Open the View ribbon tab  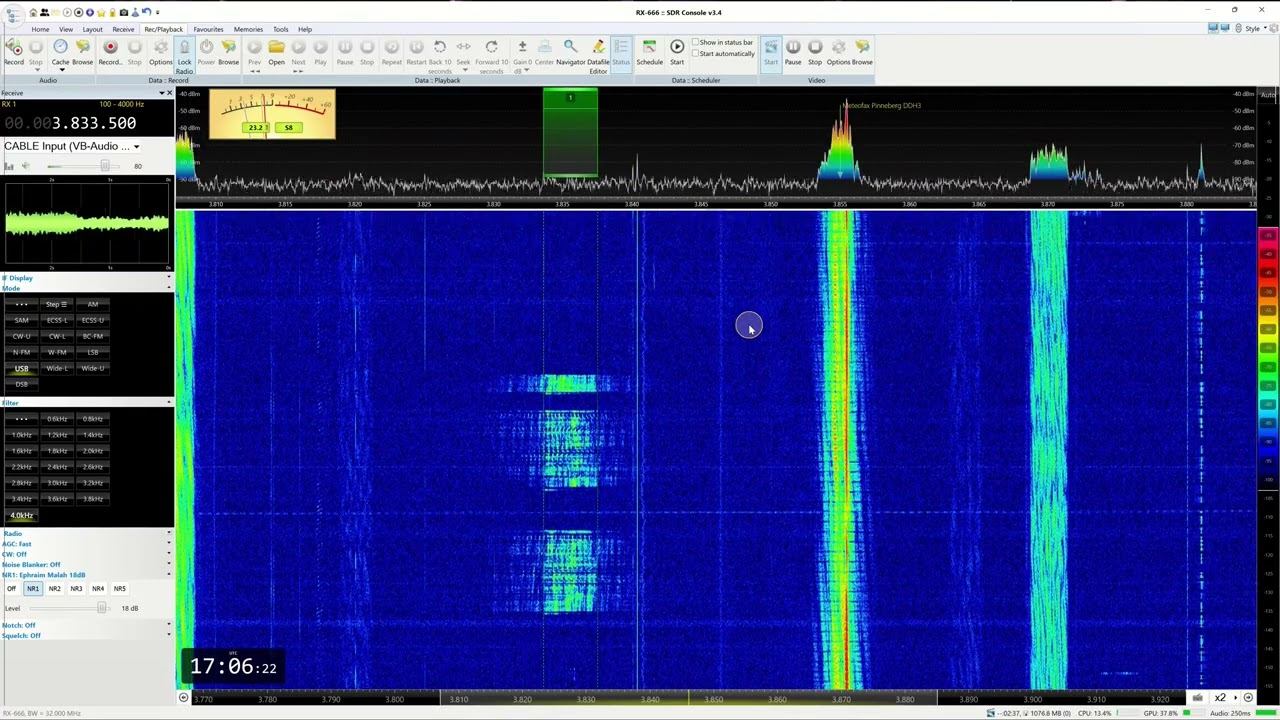pyautogui.click(x=66, y=29)
